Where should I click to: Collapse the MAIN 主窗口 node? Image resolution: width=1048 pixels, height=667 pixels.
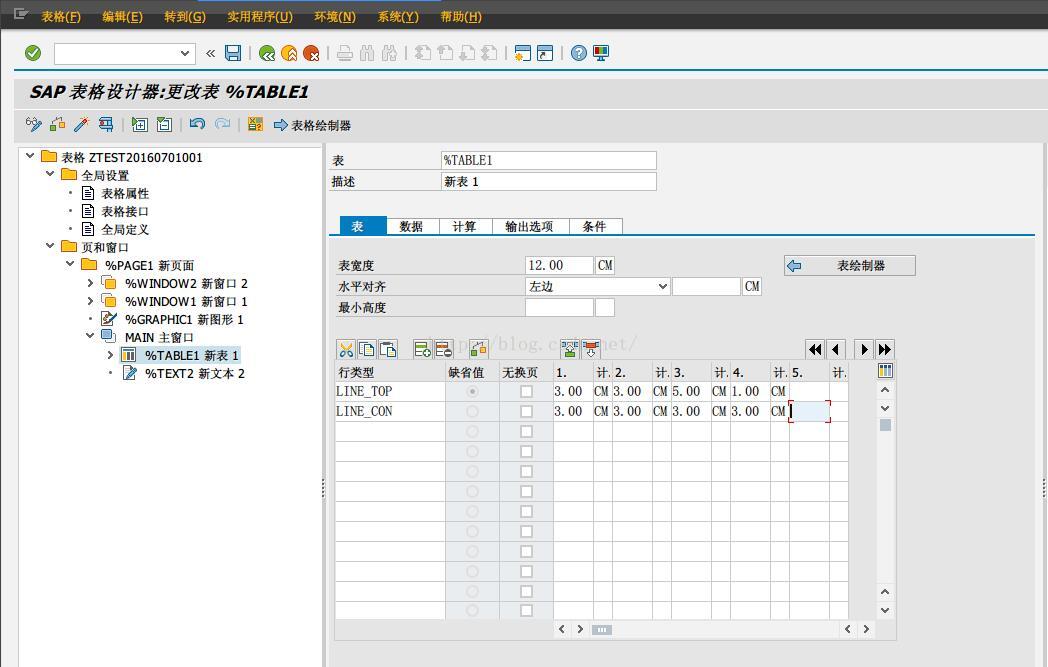coord(90,336)
